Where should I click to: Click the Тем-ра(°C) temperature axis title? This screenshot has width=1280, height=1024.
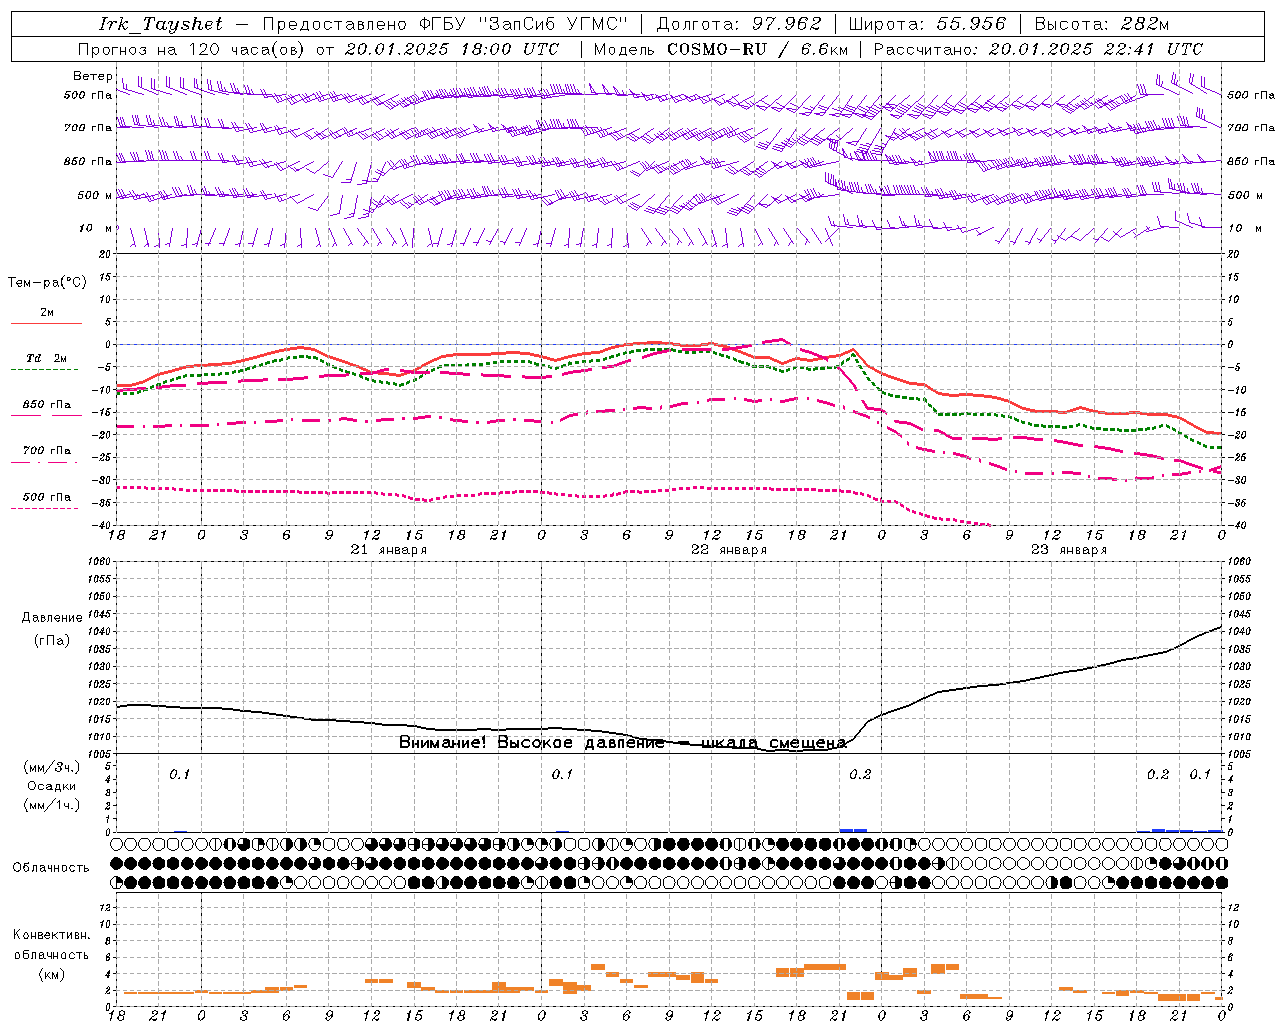47,283
